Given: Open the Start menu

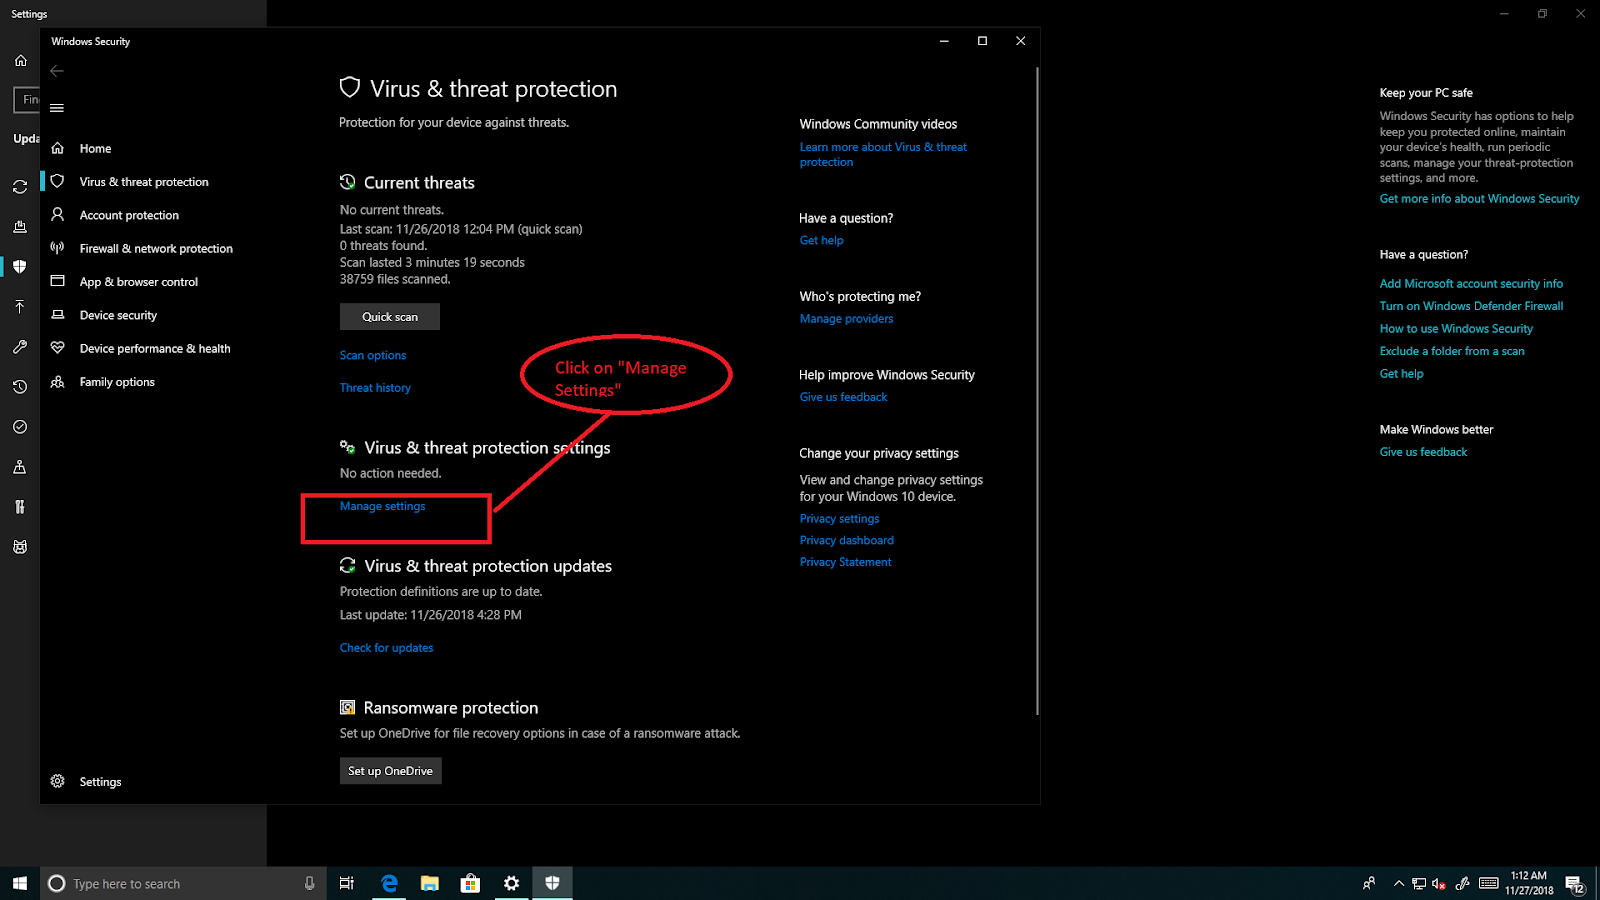Looking at the screenshot, I should pyautogui.click(x=19, y=883).
